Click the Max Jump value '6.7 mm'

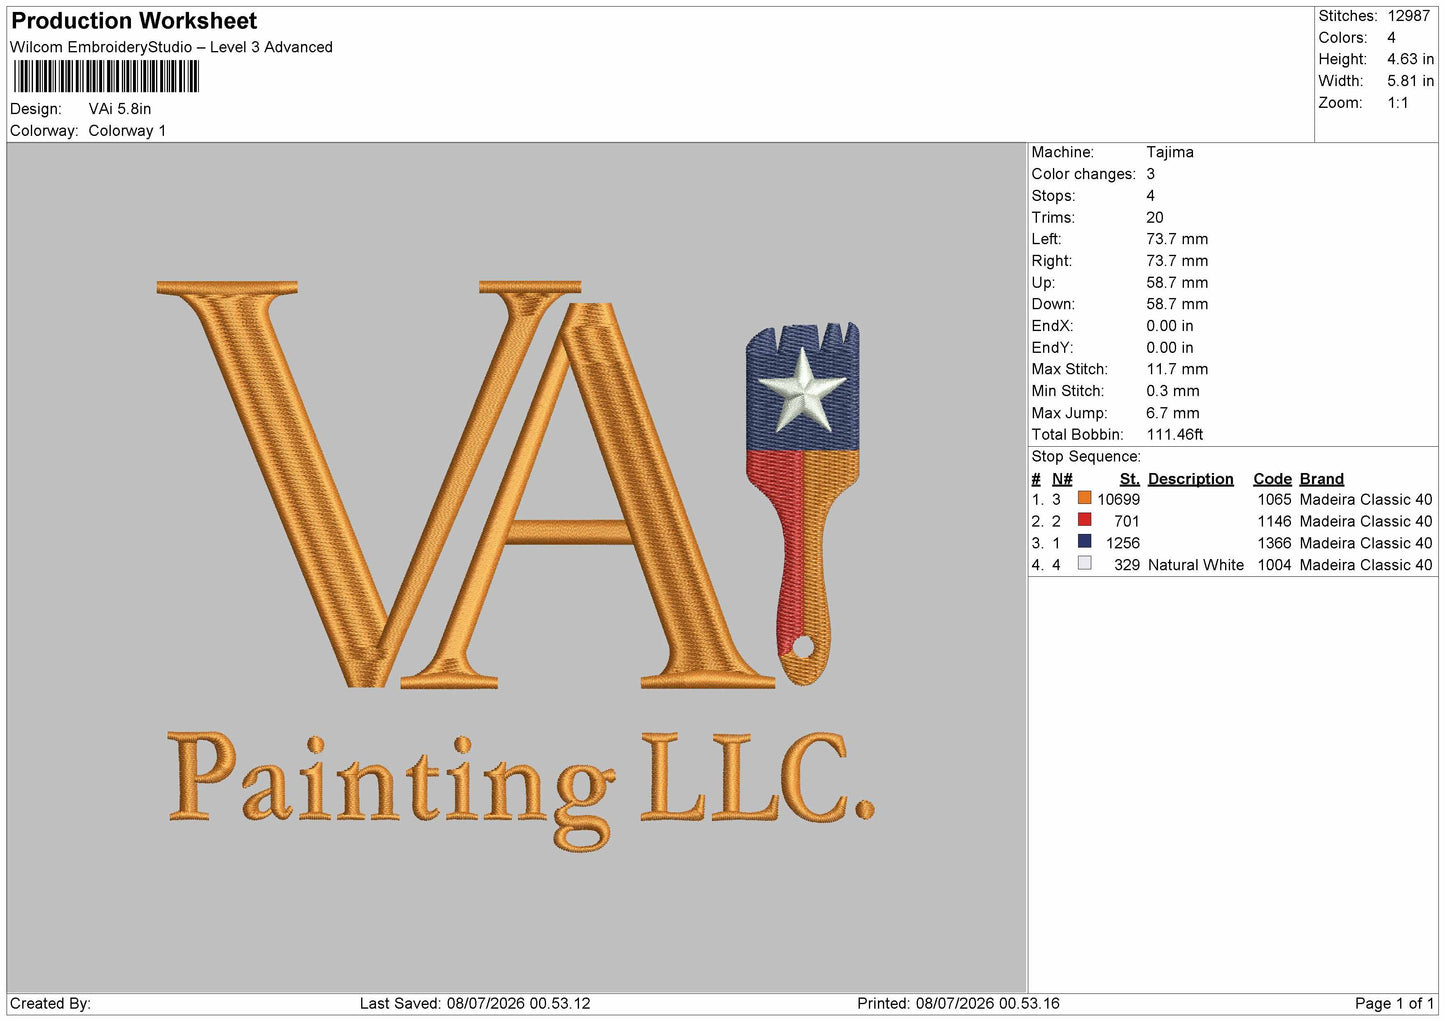[1173, 413]
